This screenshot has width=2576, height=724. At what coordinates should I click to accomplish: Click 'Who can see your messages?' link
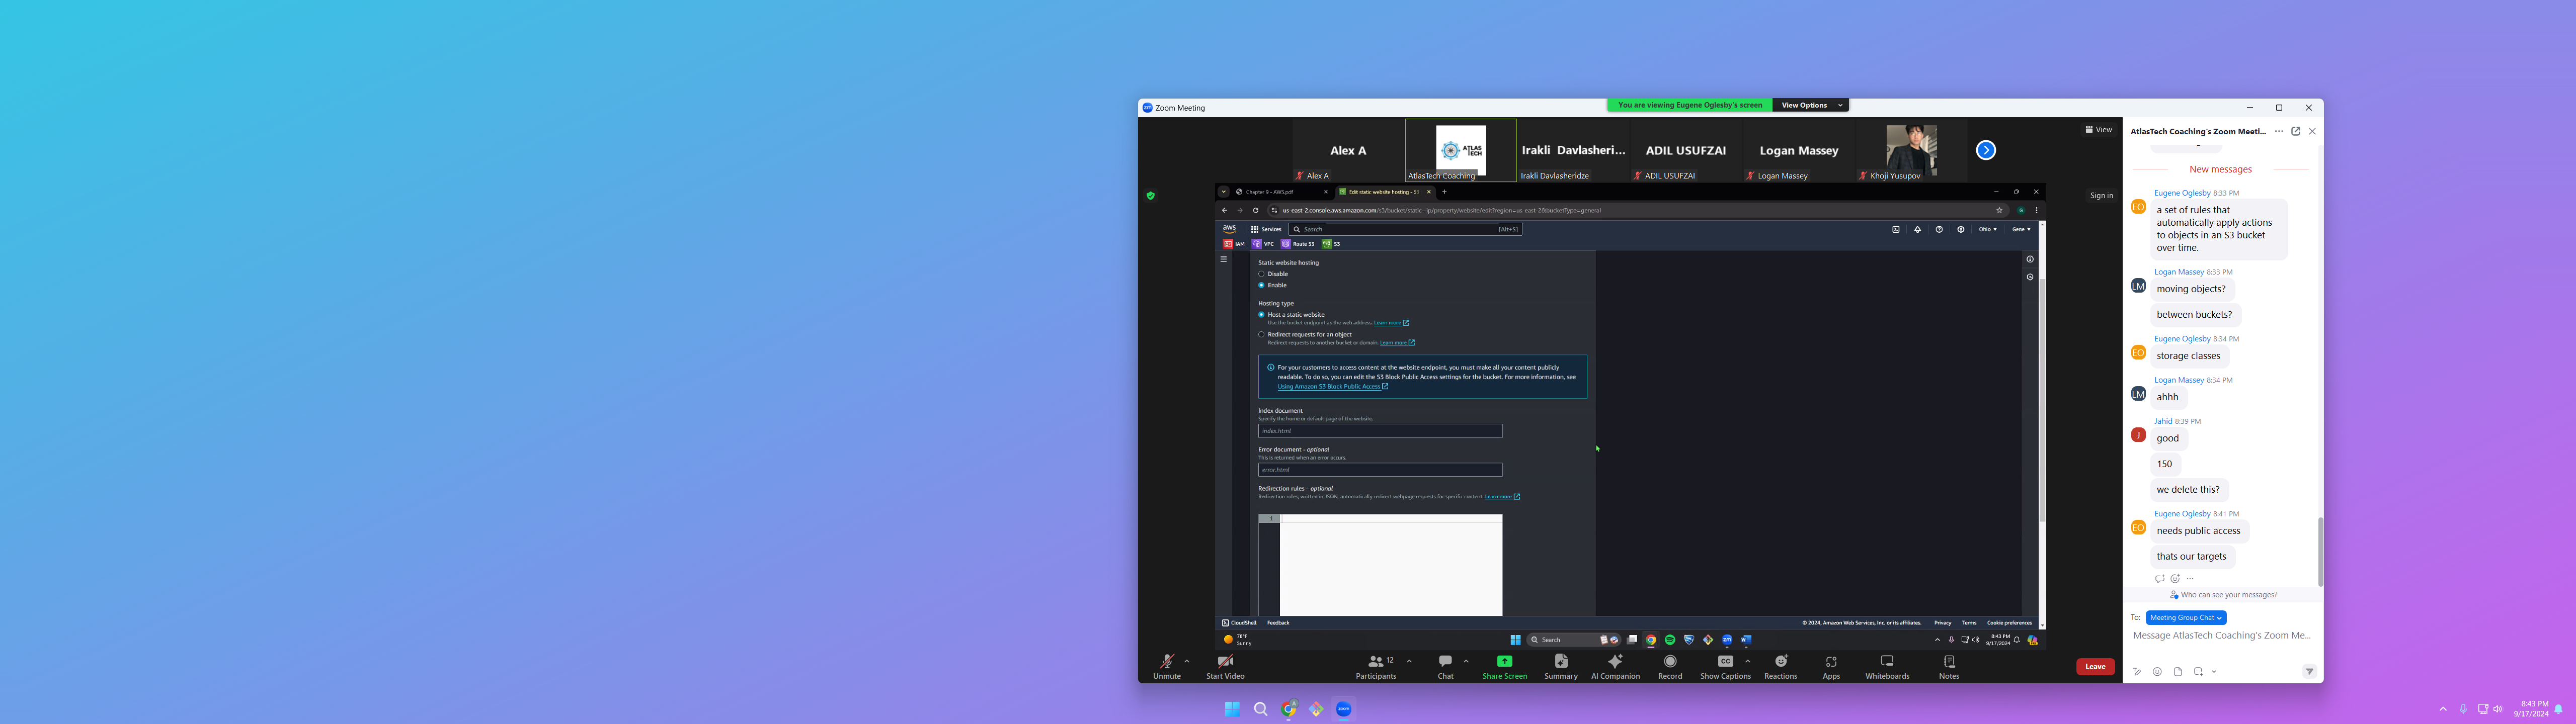2228,595
